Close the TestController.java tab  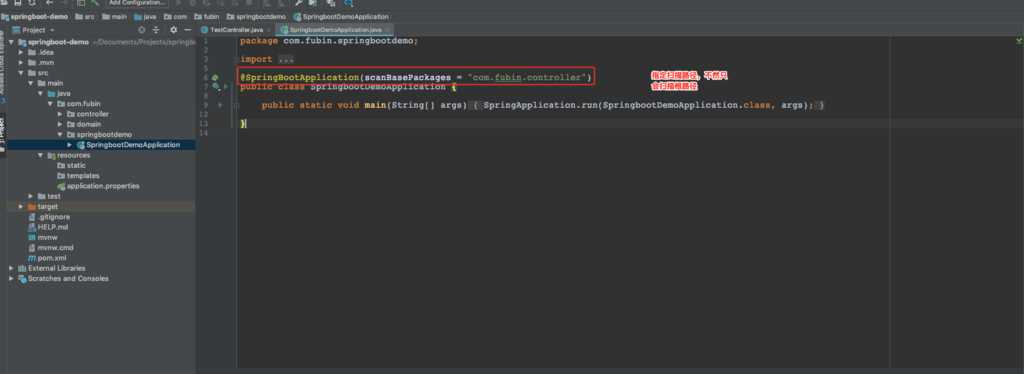(x=270, y=30)
